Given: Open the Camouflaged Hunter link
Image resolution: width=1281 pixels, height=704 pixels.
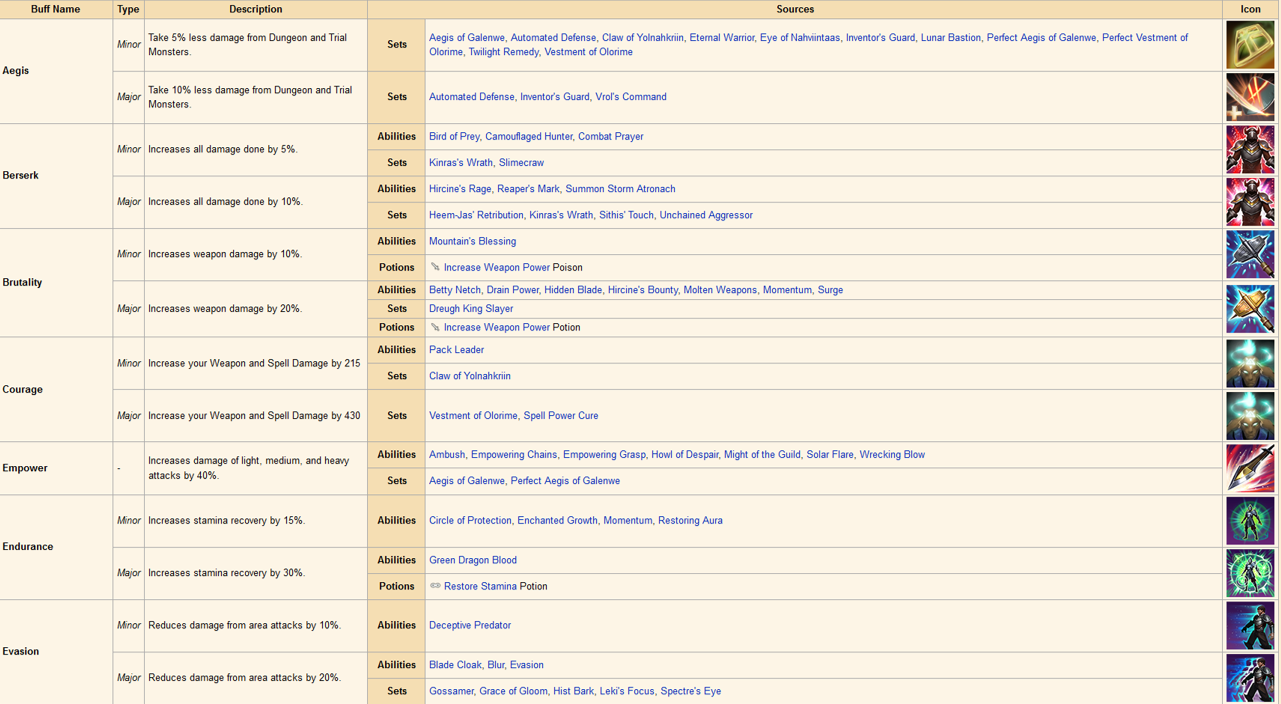Looking at the screenshot, I should tap(529, 136).
